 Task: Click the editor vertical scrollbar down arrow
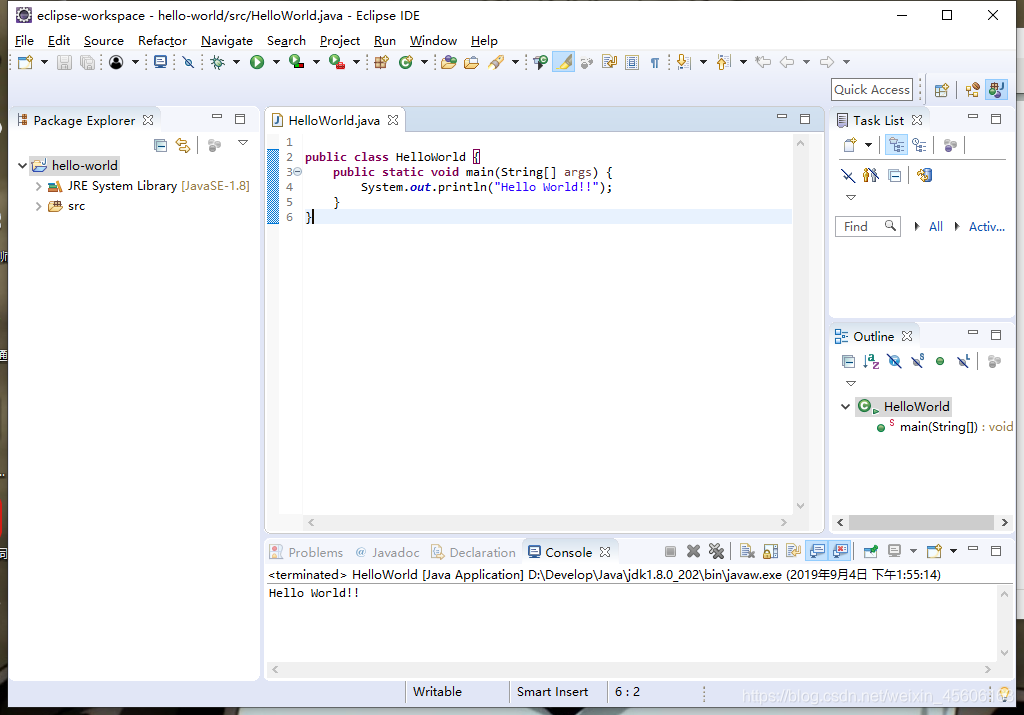[x=801, y=506]
